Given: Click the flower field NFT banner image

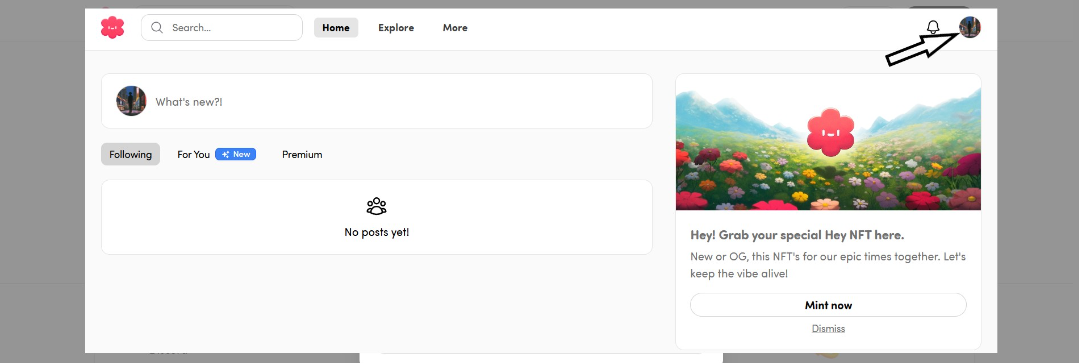Looking at the screenshot, I should pyautogui.click(x=828, y=142).
